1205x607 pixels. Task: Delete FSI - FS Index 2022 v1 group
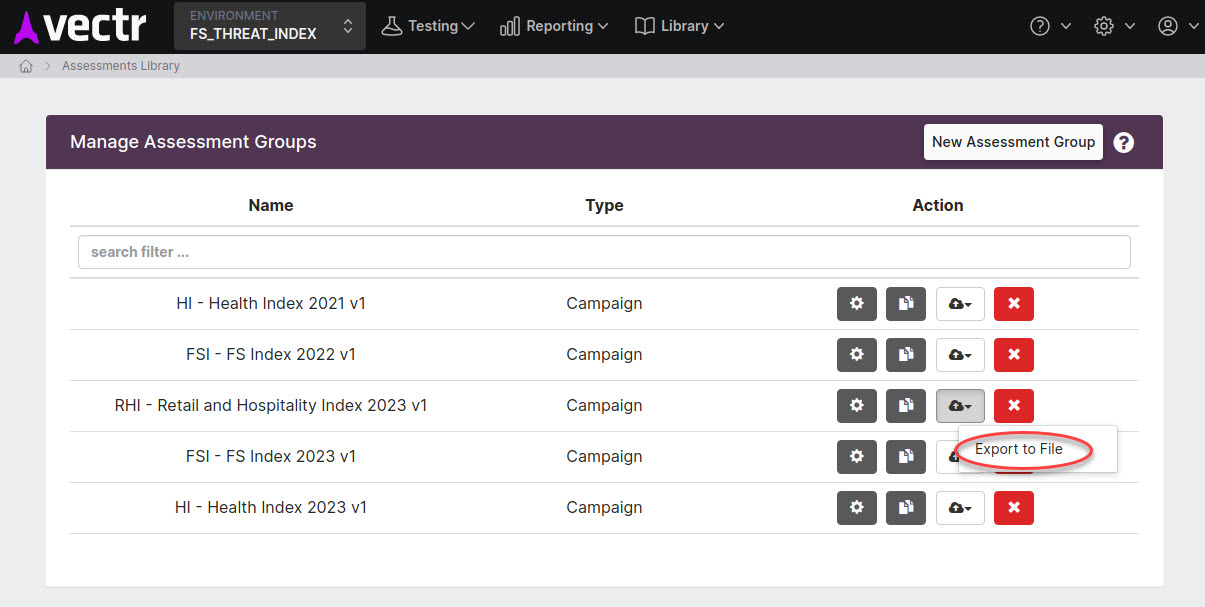click(1014, 355)
